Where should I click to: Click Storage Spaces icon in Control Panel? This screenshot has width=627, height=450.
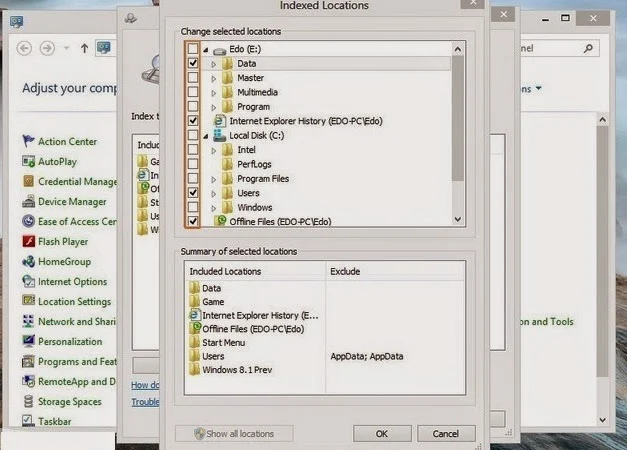28,401
